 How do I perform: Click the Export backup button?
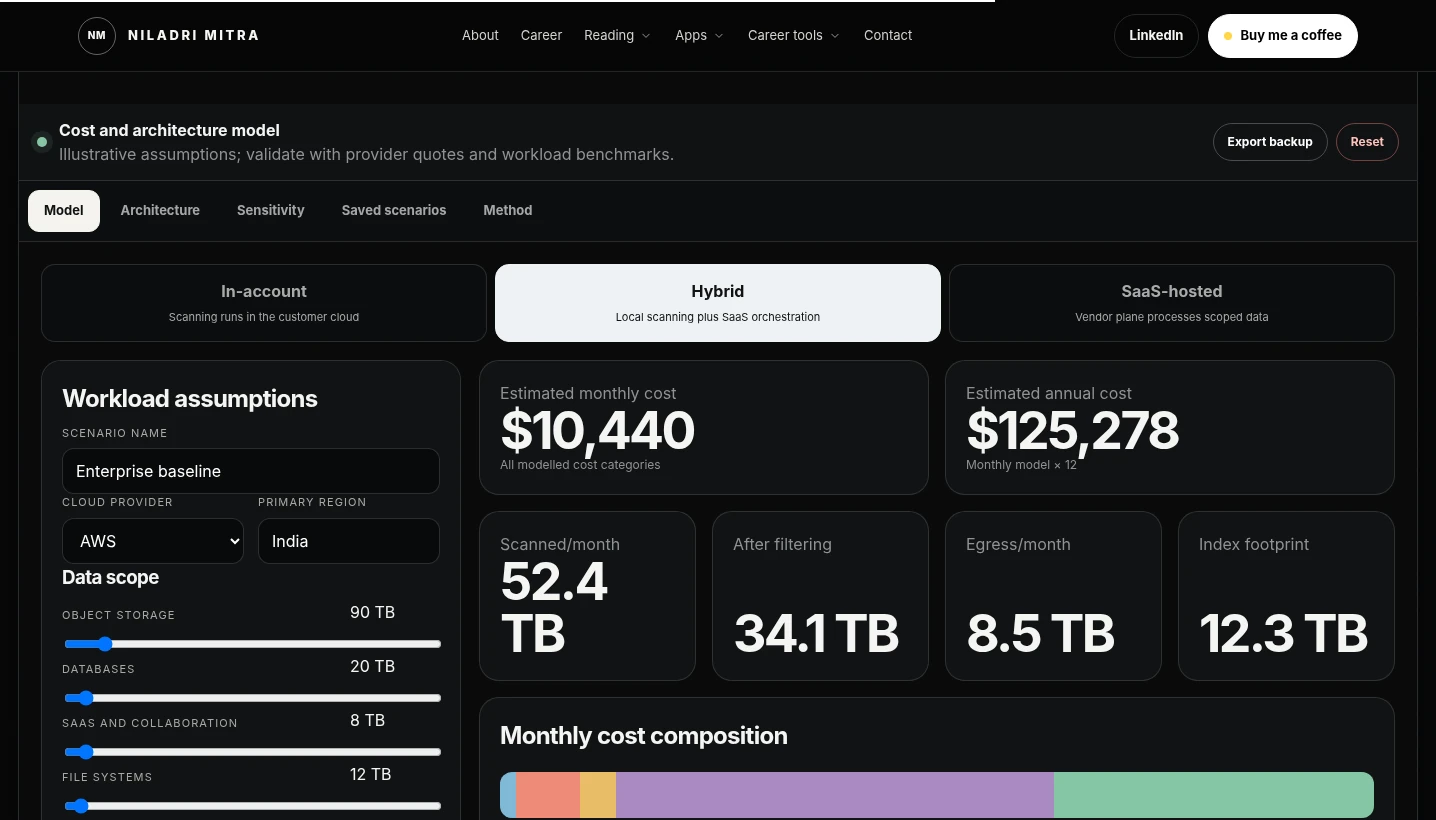click(1270, 142)
